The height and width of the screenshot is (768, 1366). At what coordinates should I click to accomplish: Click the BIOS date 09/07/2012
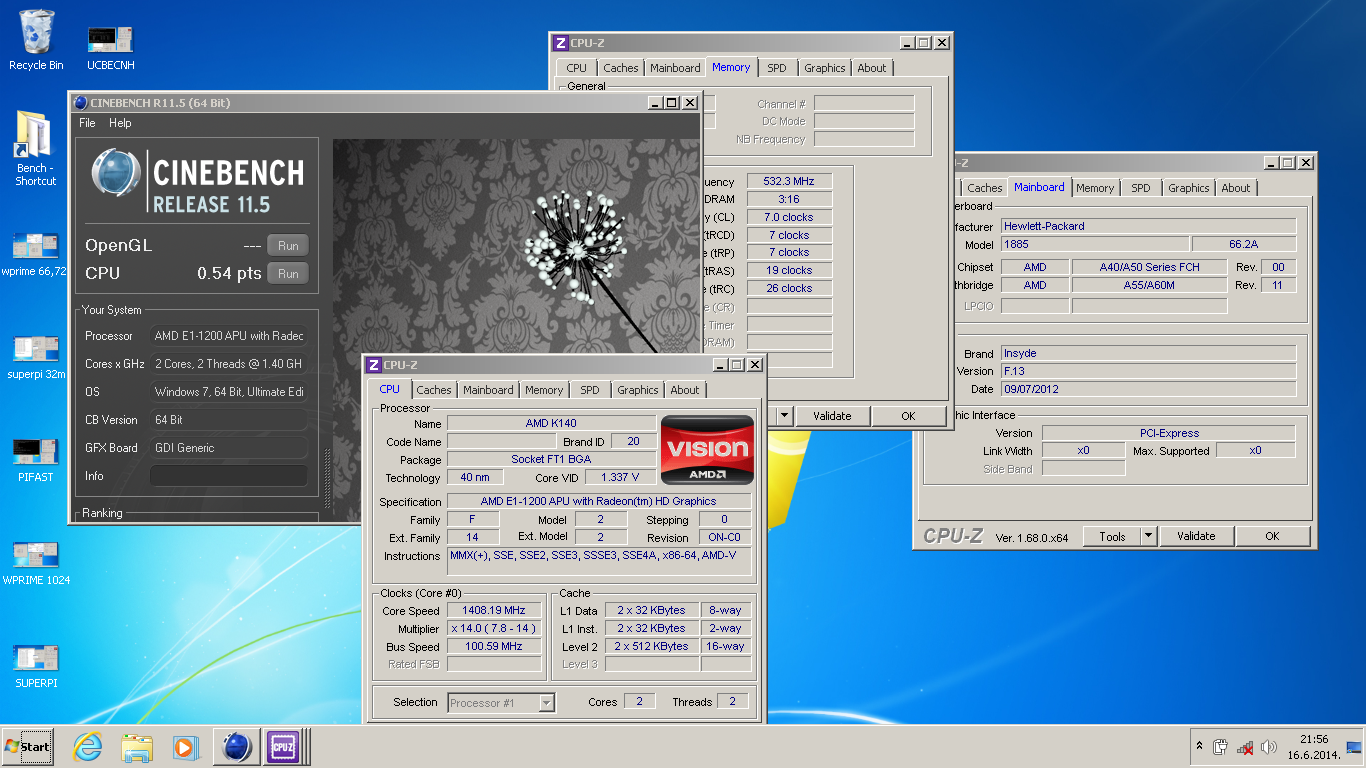click(x=1149, y=389)
